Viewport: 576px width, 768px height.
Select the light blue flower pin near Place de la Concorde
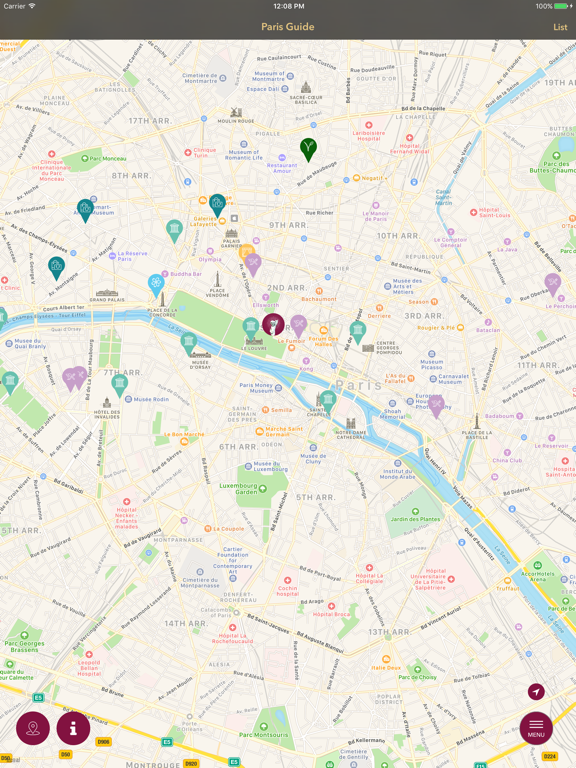(x=156, y=285)
